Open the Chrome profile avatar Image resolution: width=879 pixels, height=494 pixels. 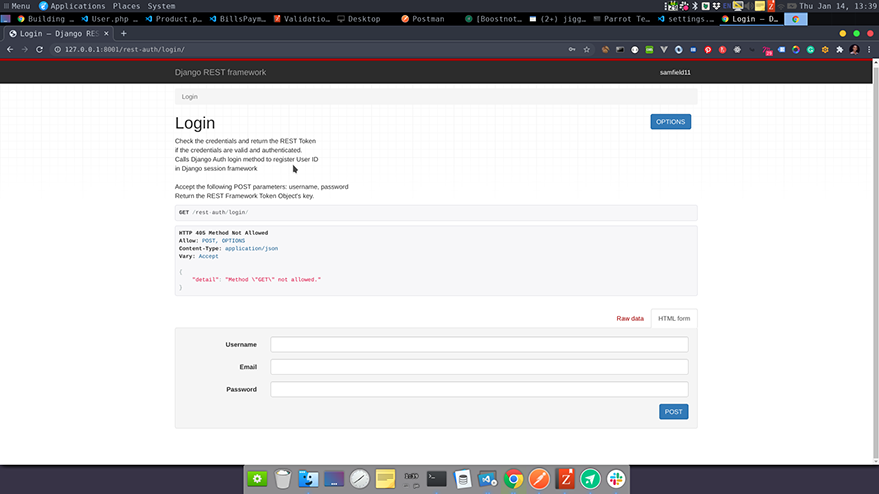click(854, 49)
